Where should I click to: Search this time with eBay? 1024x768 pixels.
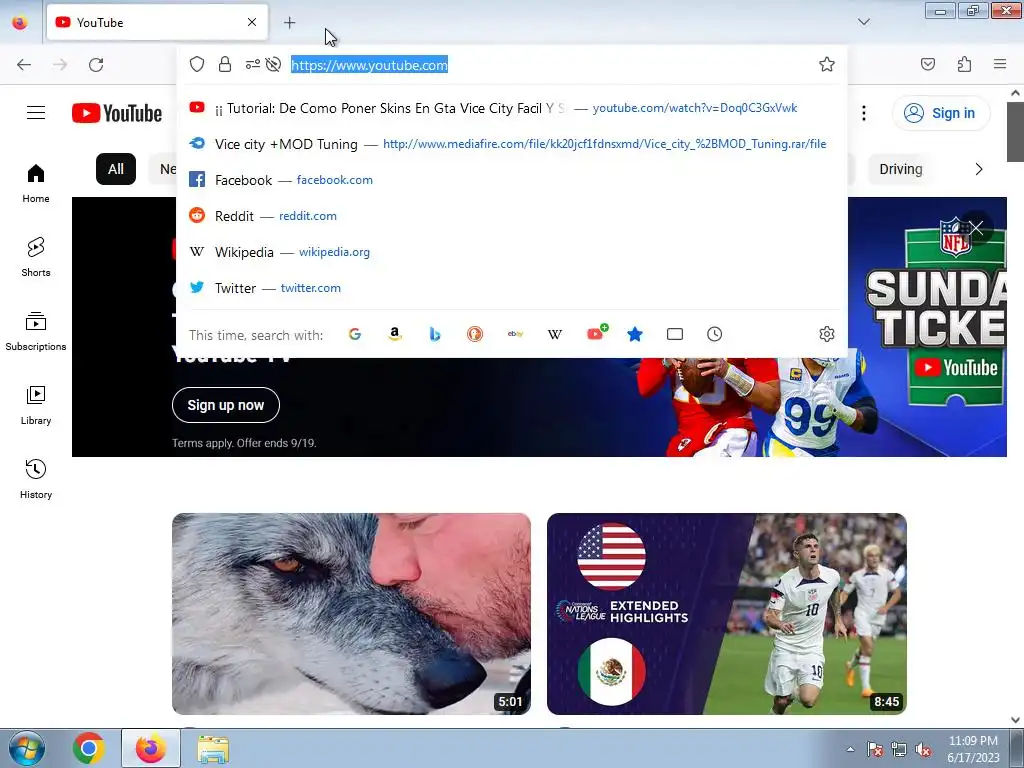(x=515, y=334)
